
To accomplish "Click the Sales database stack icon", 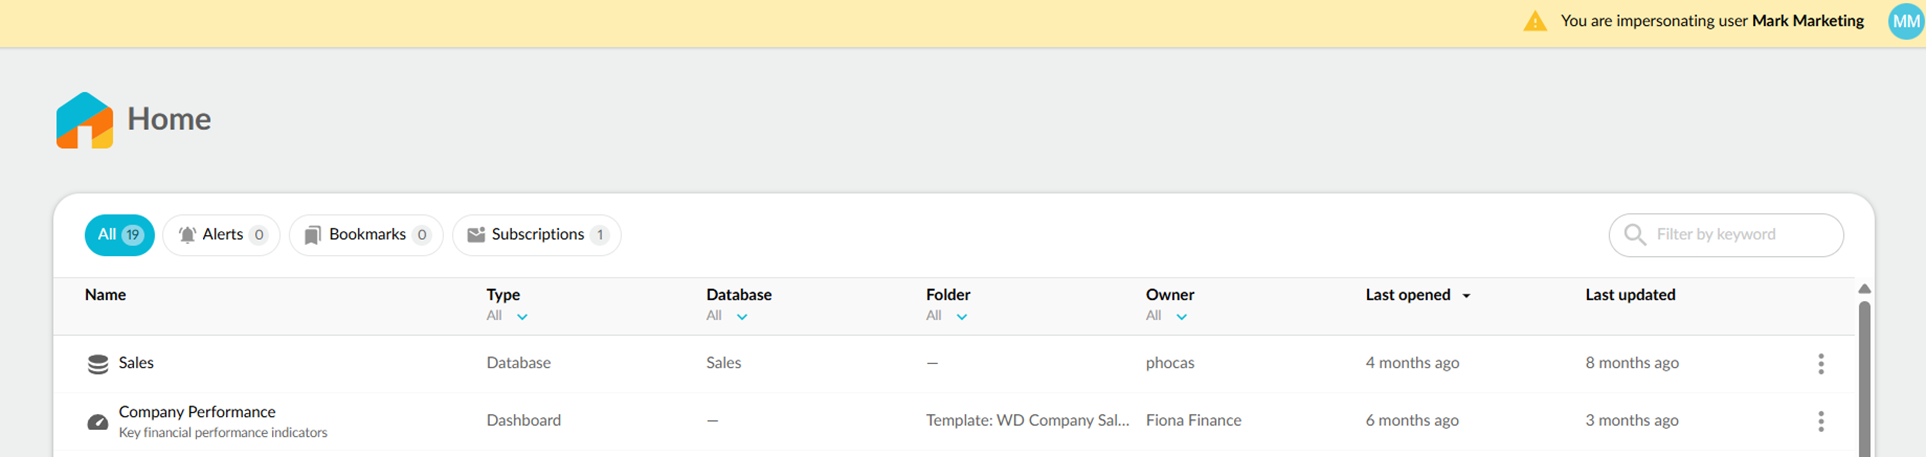I will click(x=97, y=364).
